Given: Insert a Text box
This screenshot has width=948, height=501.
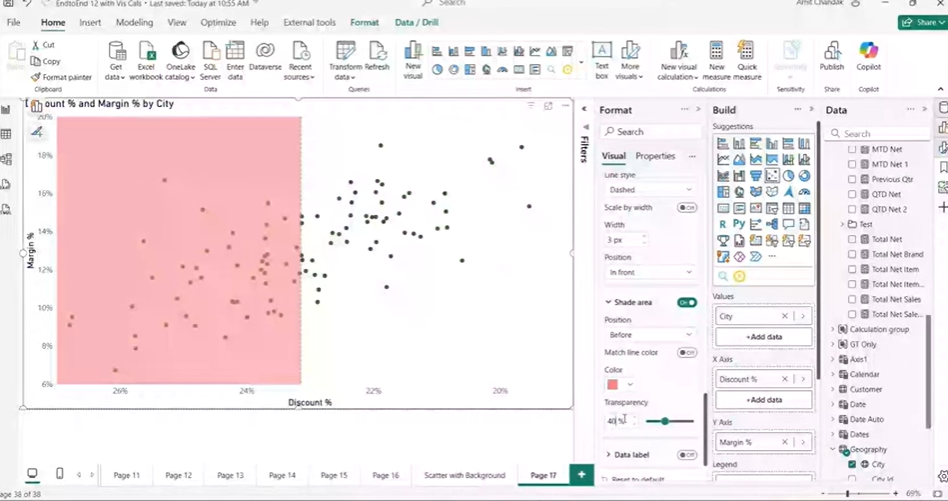Looking at the screenshot, I should click(602, 61).
